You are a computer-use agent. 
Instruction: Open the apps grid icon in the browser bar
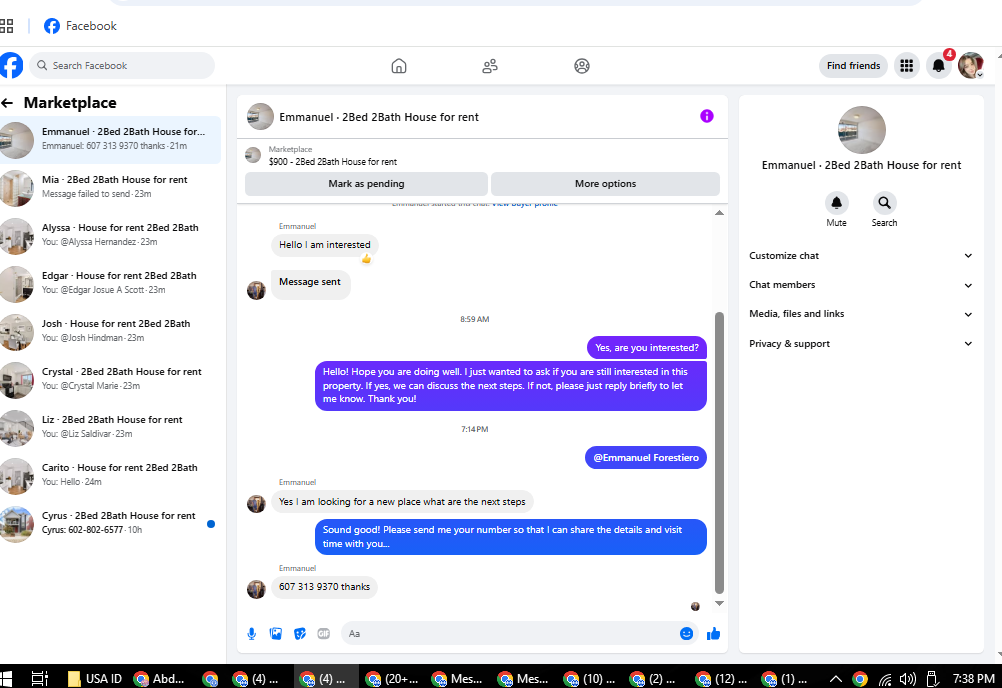[x=6, y=26]
